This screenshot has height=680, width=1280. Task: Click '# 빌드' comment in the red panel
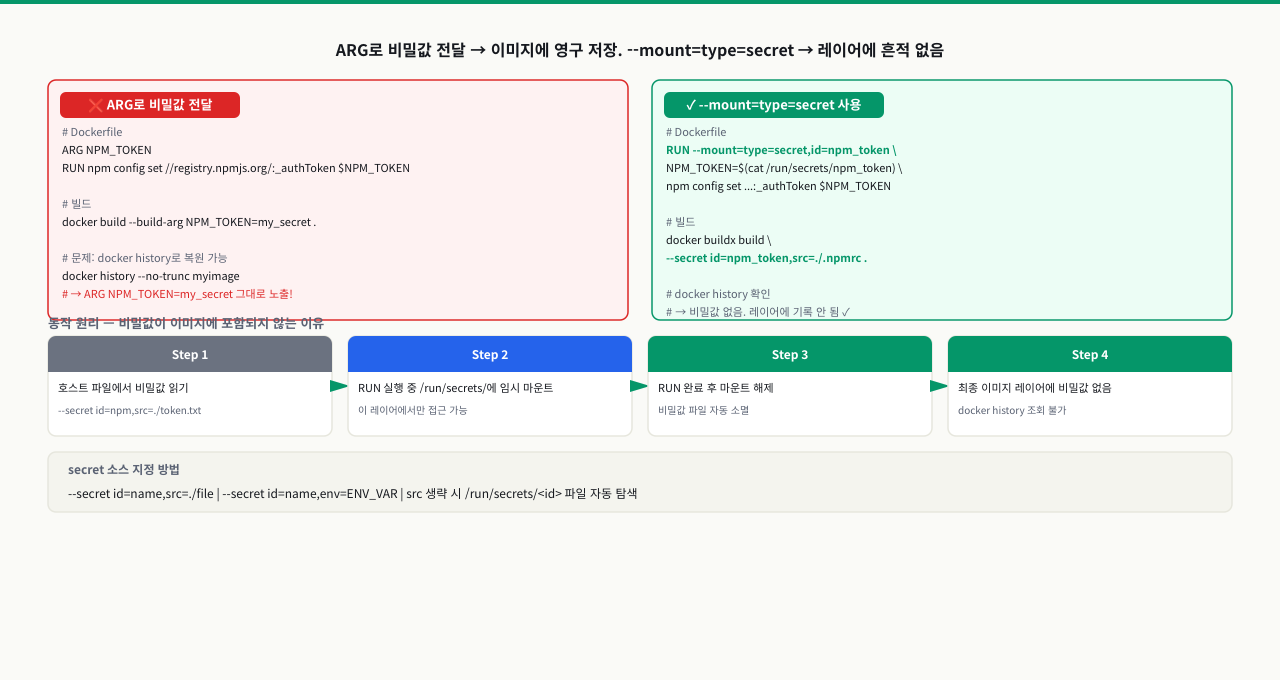click(77, 204)
